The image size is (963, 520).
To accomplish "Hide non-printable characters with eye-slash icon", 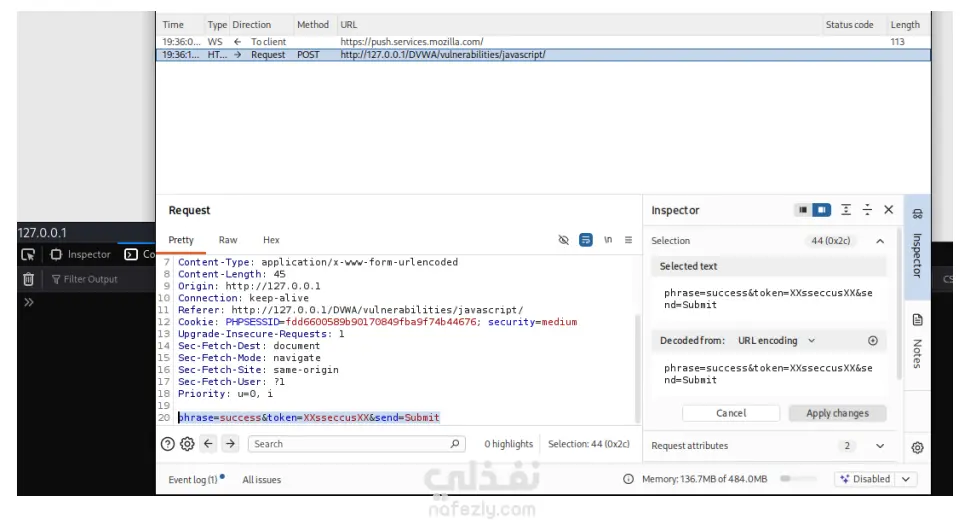I will 563,240.
